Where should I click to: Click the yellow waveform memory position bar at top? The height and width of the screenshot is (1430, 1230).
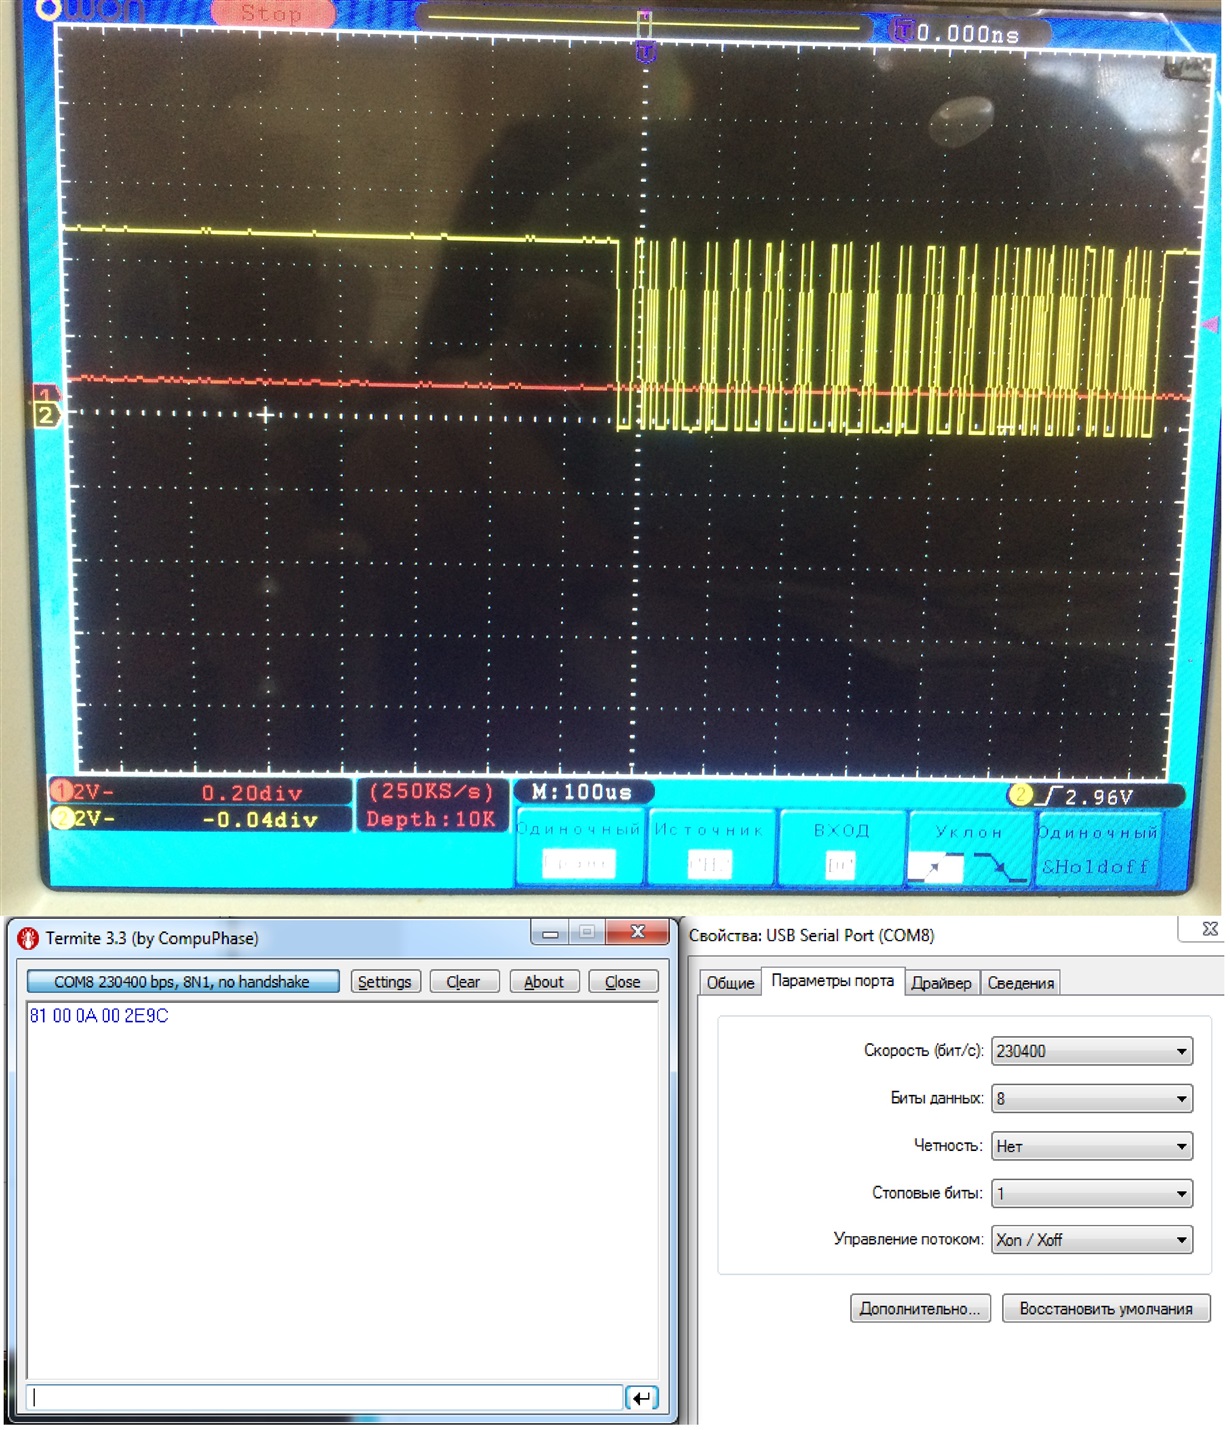645,21
